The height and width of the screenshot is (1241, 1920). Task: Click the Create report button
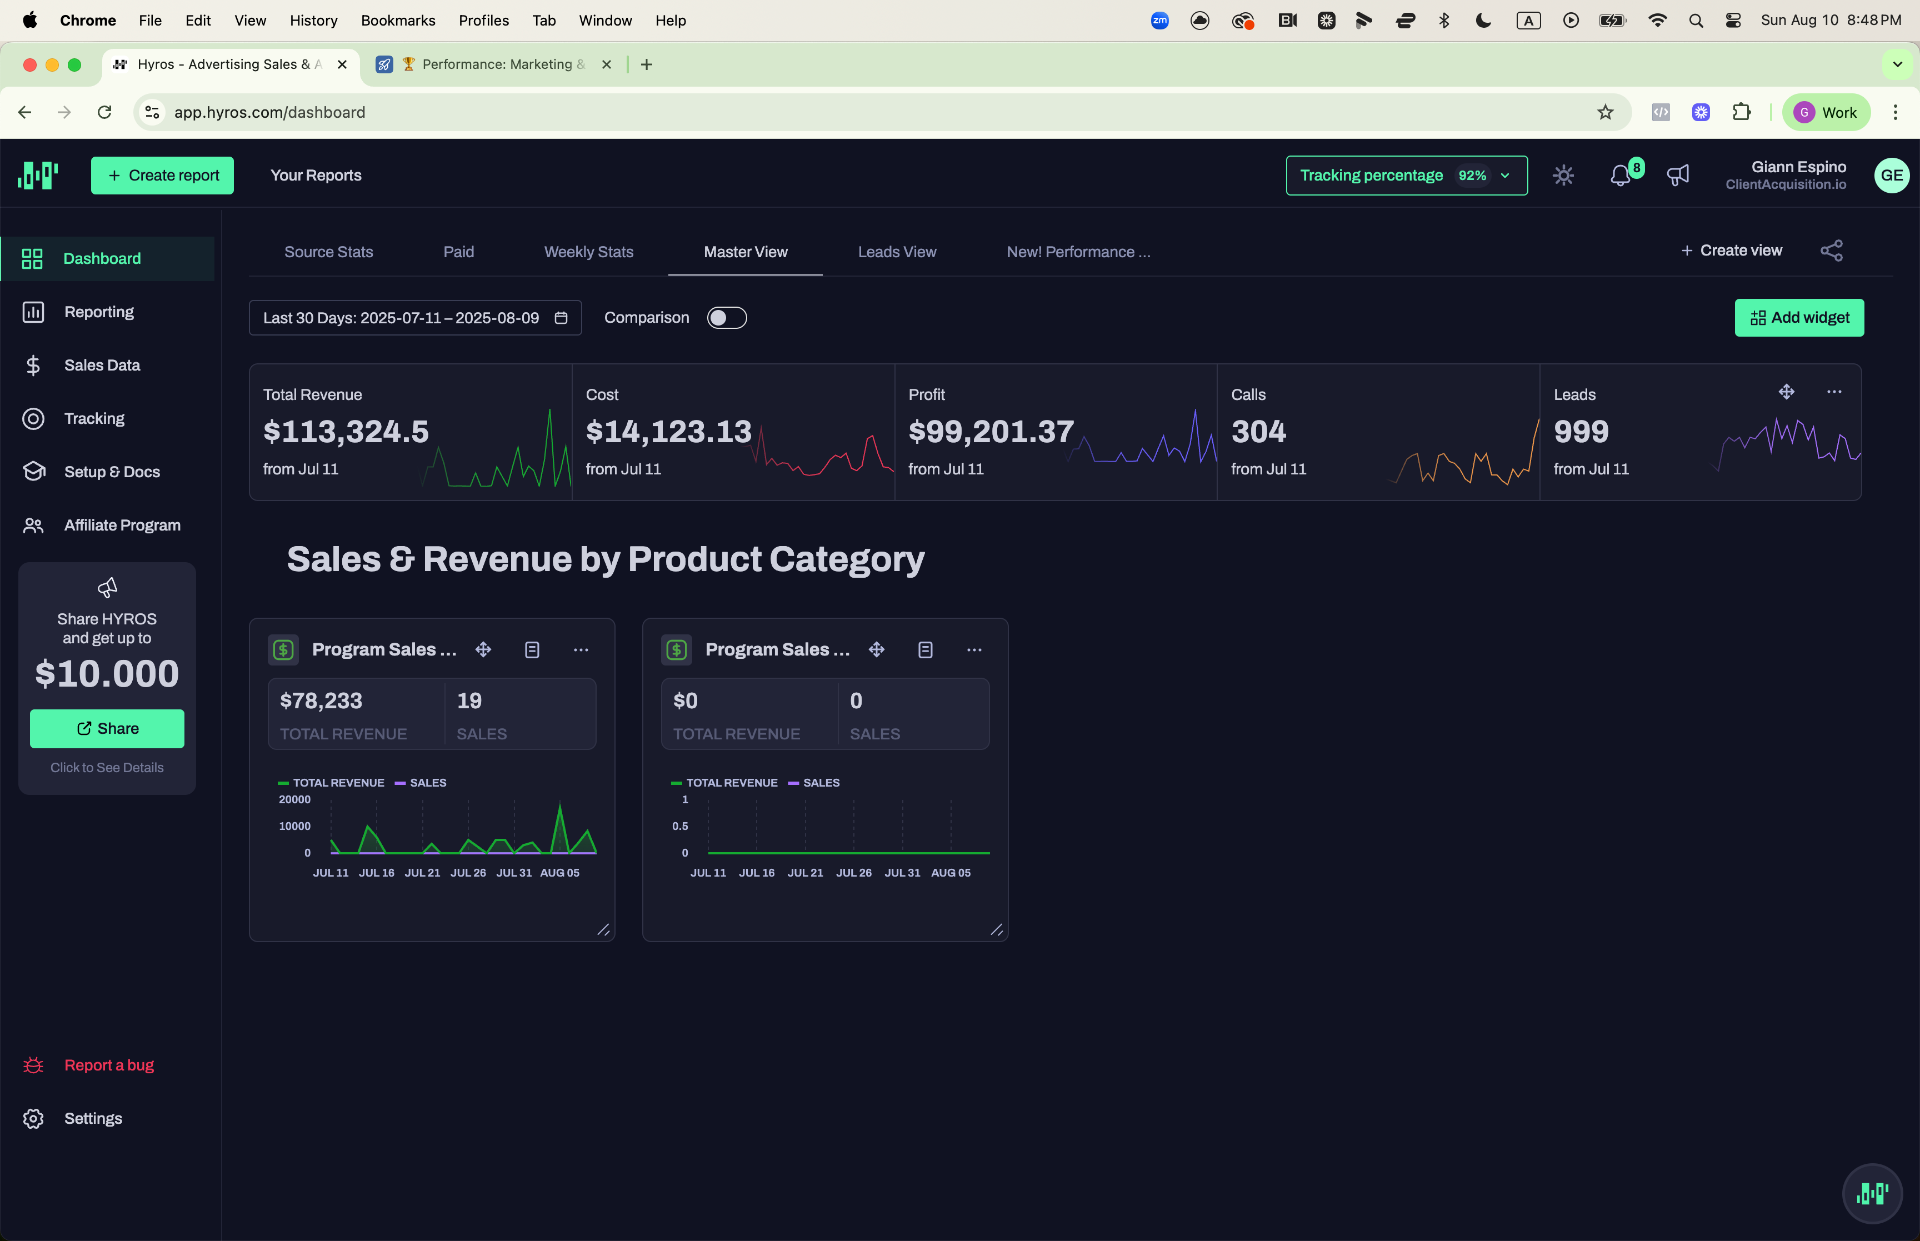click(162, 175)
